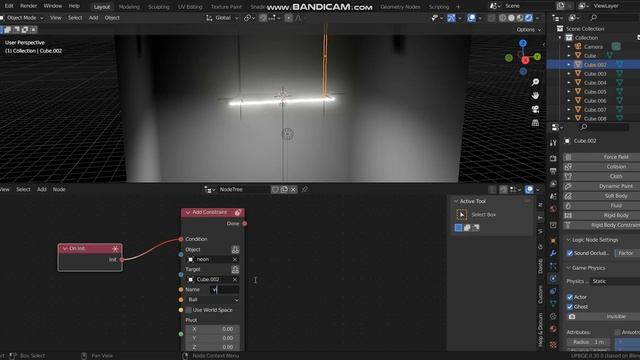
Task: Select rendered viewport shading mode
Action: pos(529,18)
